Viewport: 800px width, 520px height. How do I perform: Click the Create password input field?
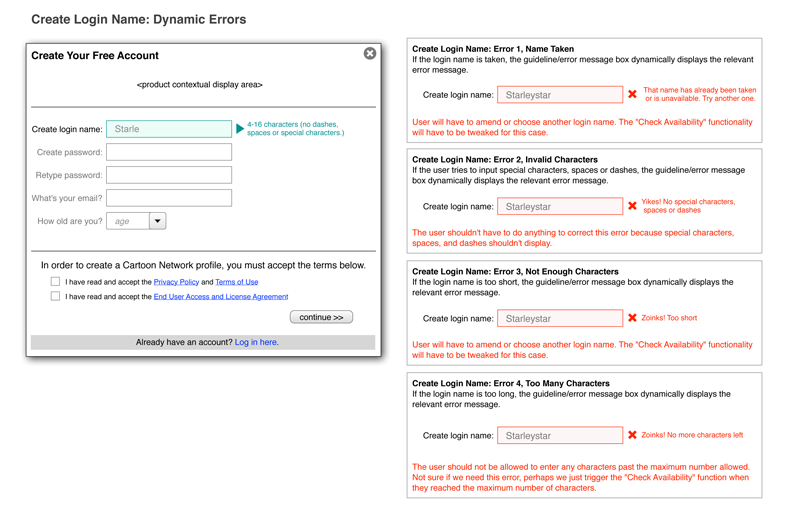click(169, 152)
